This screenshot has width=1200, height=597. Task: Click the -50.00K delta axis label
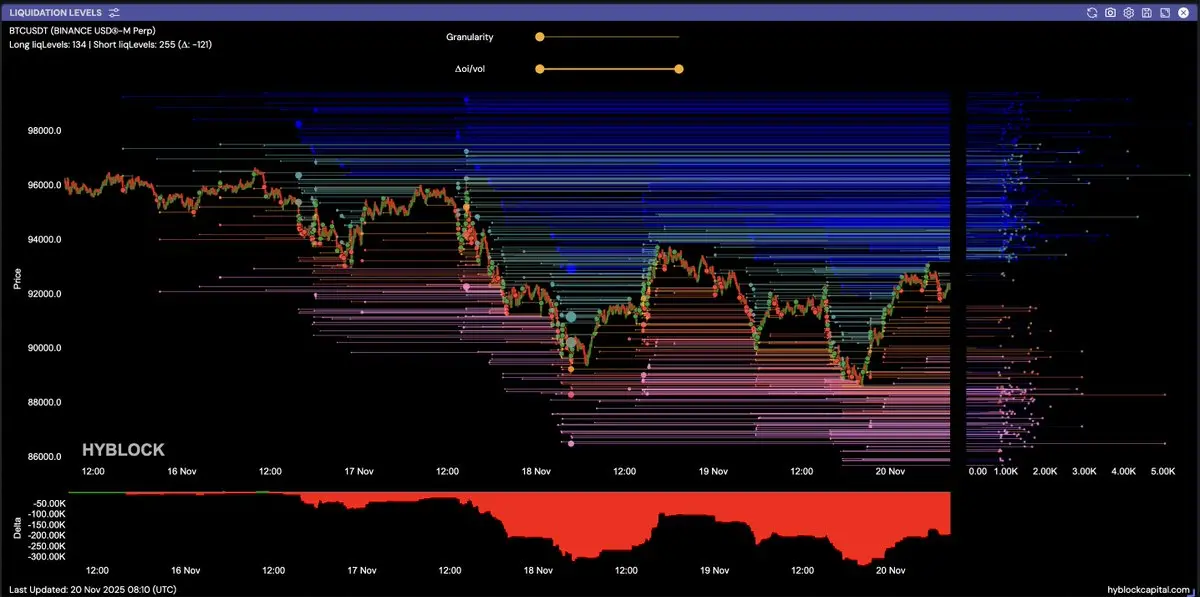[49, 502]
